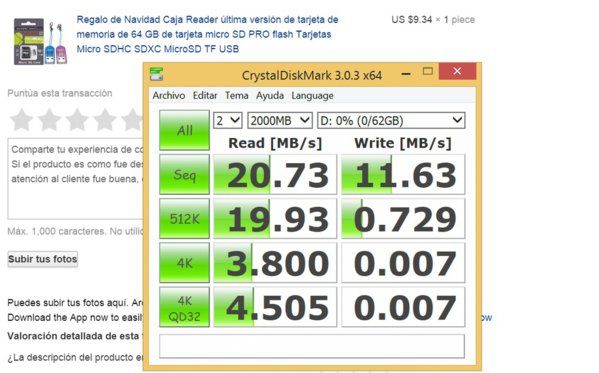Click the 4K write result 0.007

pos(403,263)
